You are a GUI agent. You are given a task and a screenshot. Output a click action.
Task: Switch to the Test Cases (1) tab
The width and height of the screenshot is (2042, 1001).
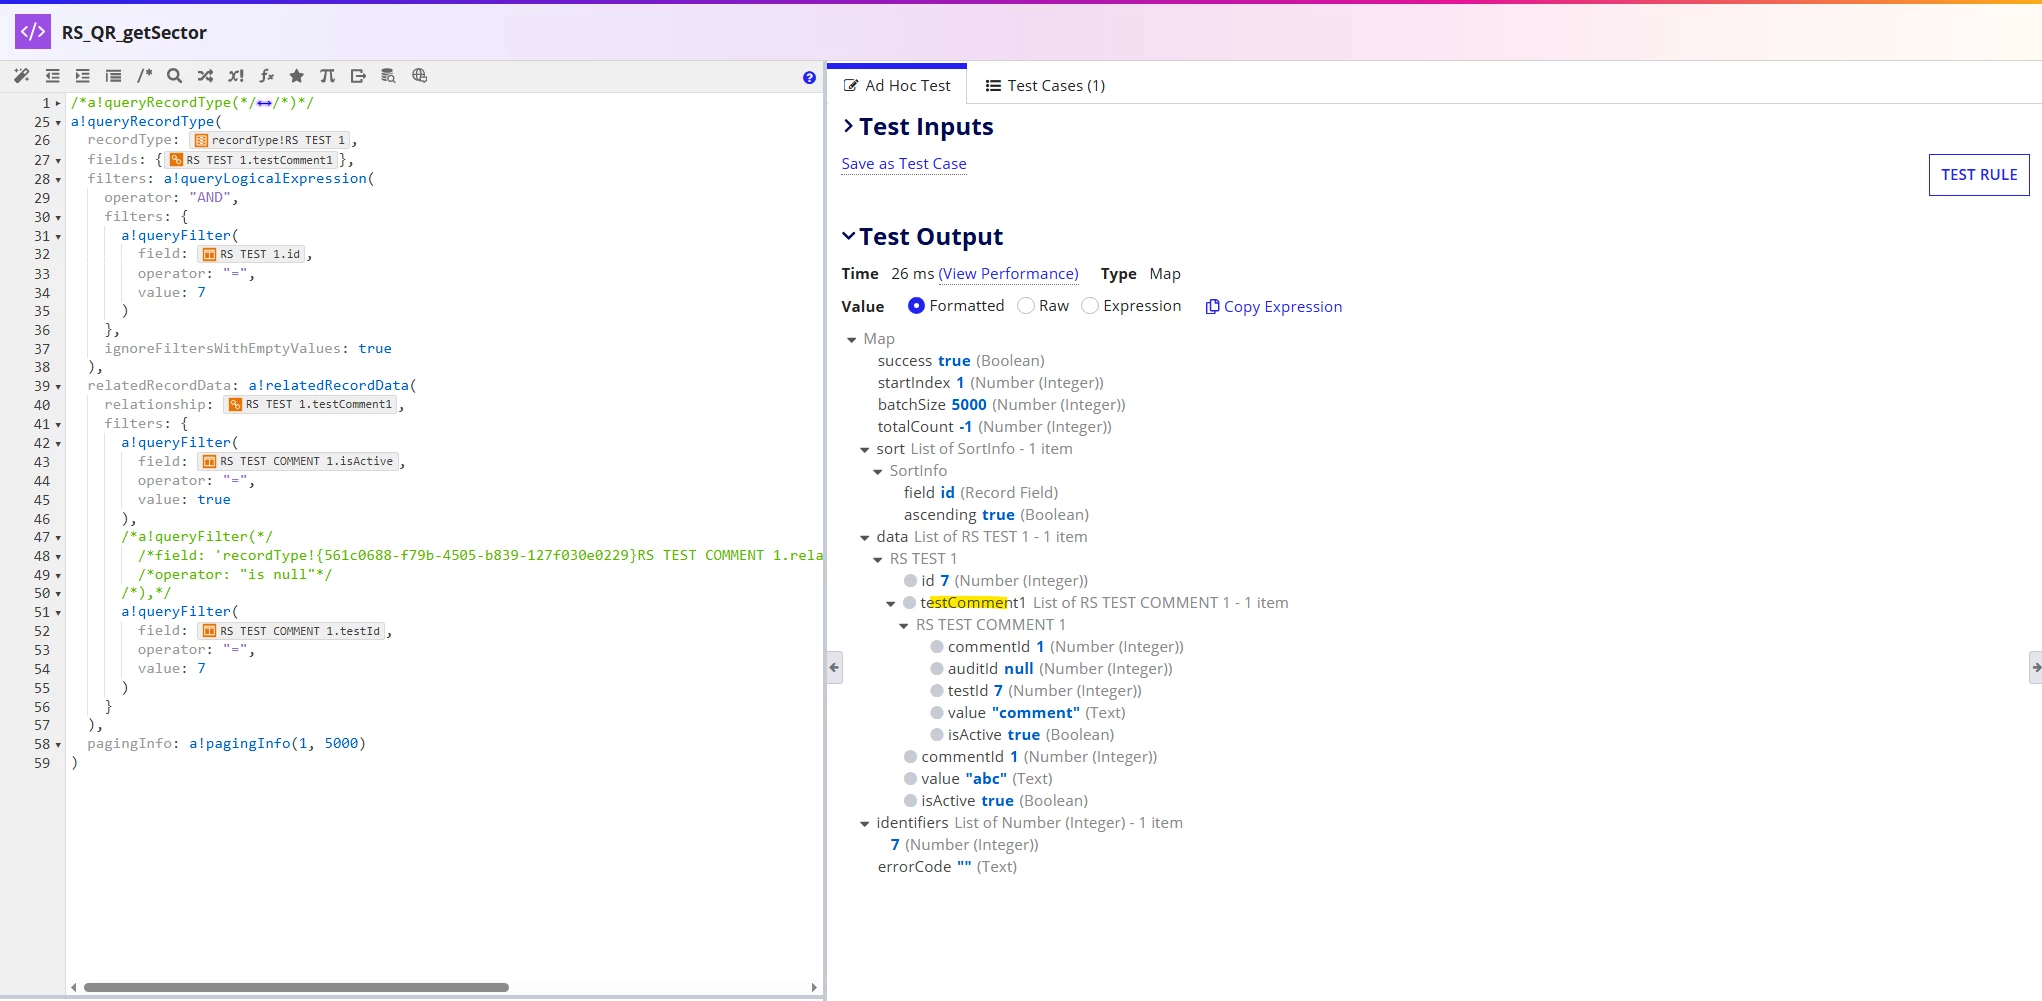(1045, 85)
